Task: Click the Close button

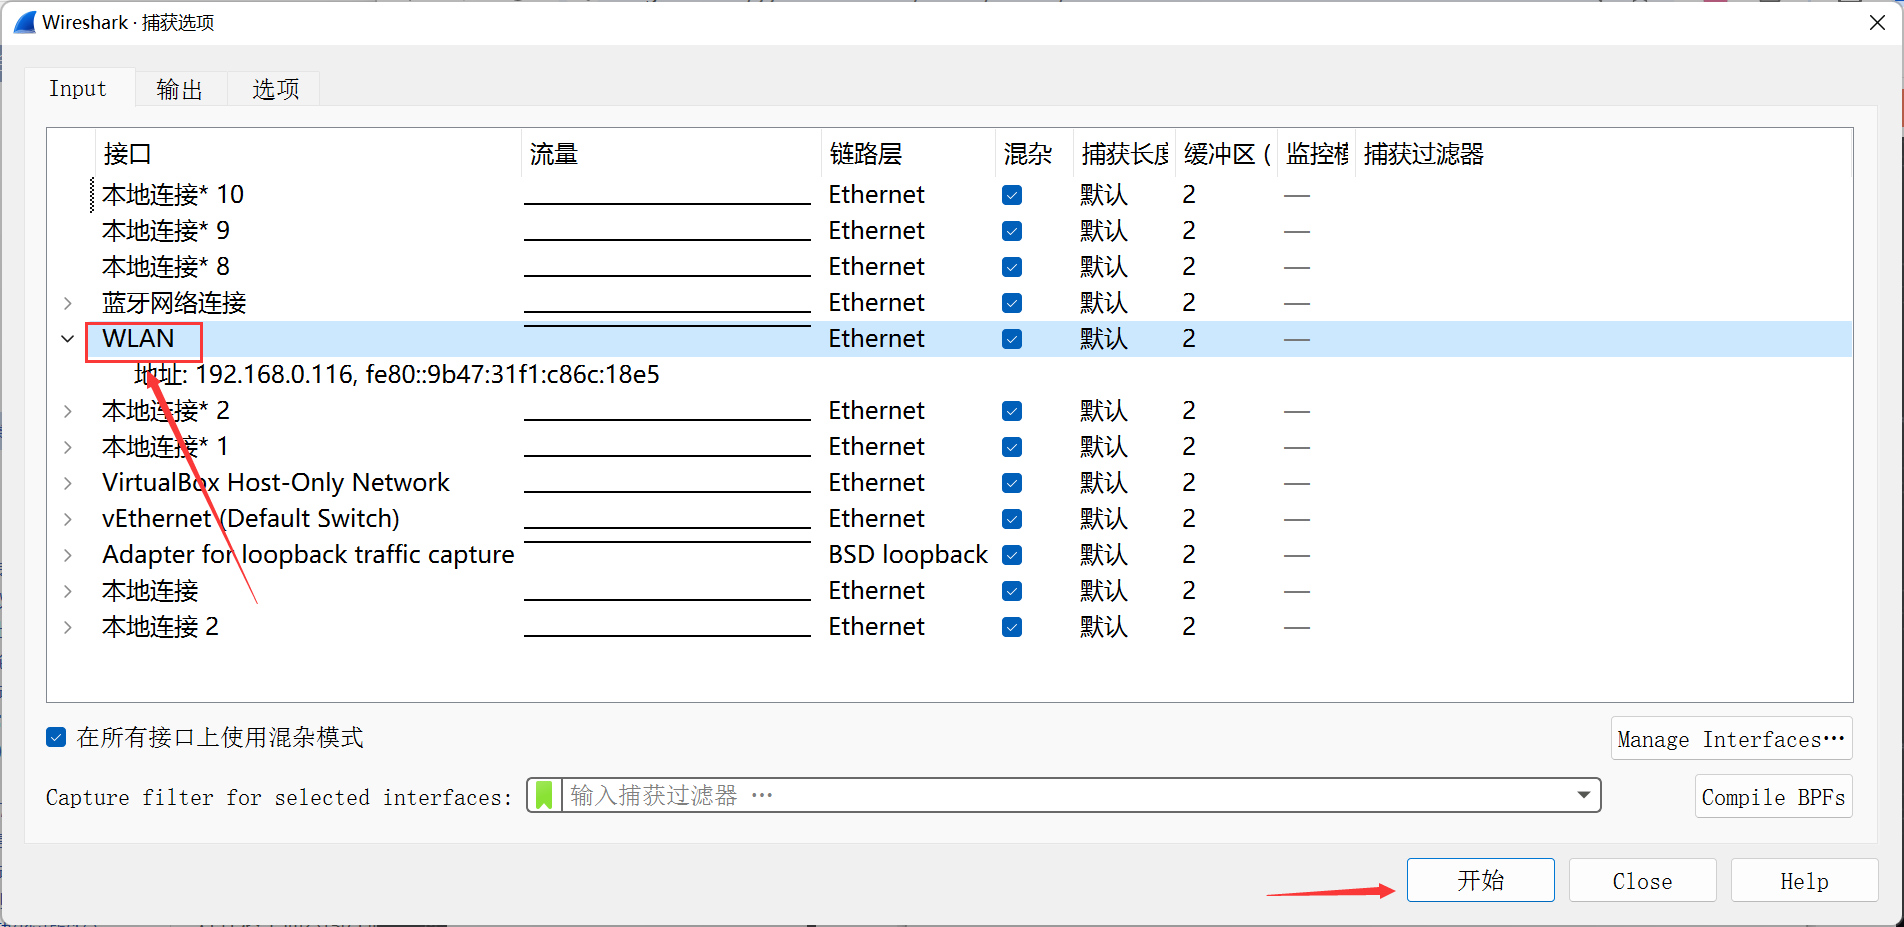Action: coord(1642,880)
